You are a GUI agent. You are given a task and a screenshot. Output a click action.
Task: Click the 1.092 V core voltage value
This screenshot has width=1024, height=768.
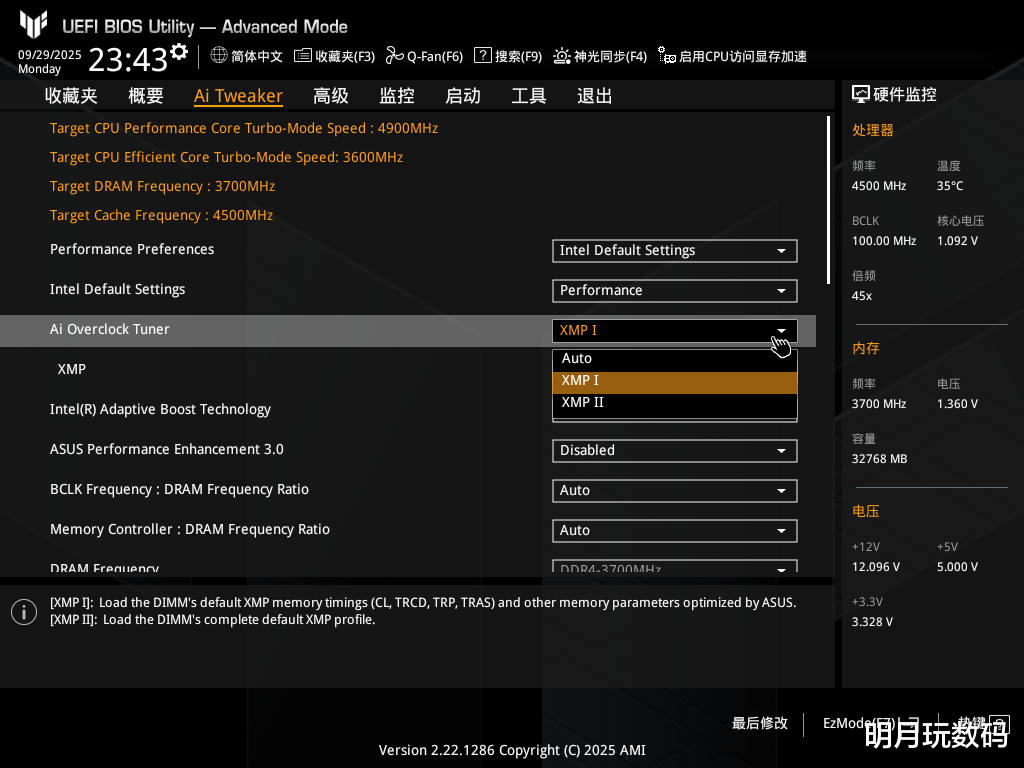(x=957, y=241)
